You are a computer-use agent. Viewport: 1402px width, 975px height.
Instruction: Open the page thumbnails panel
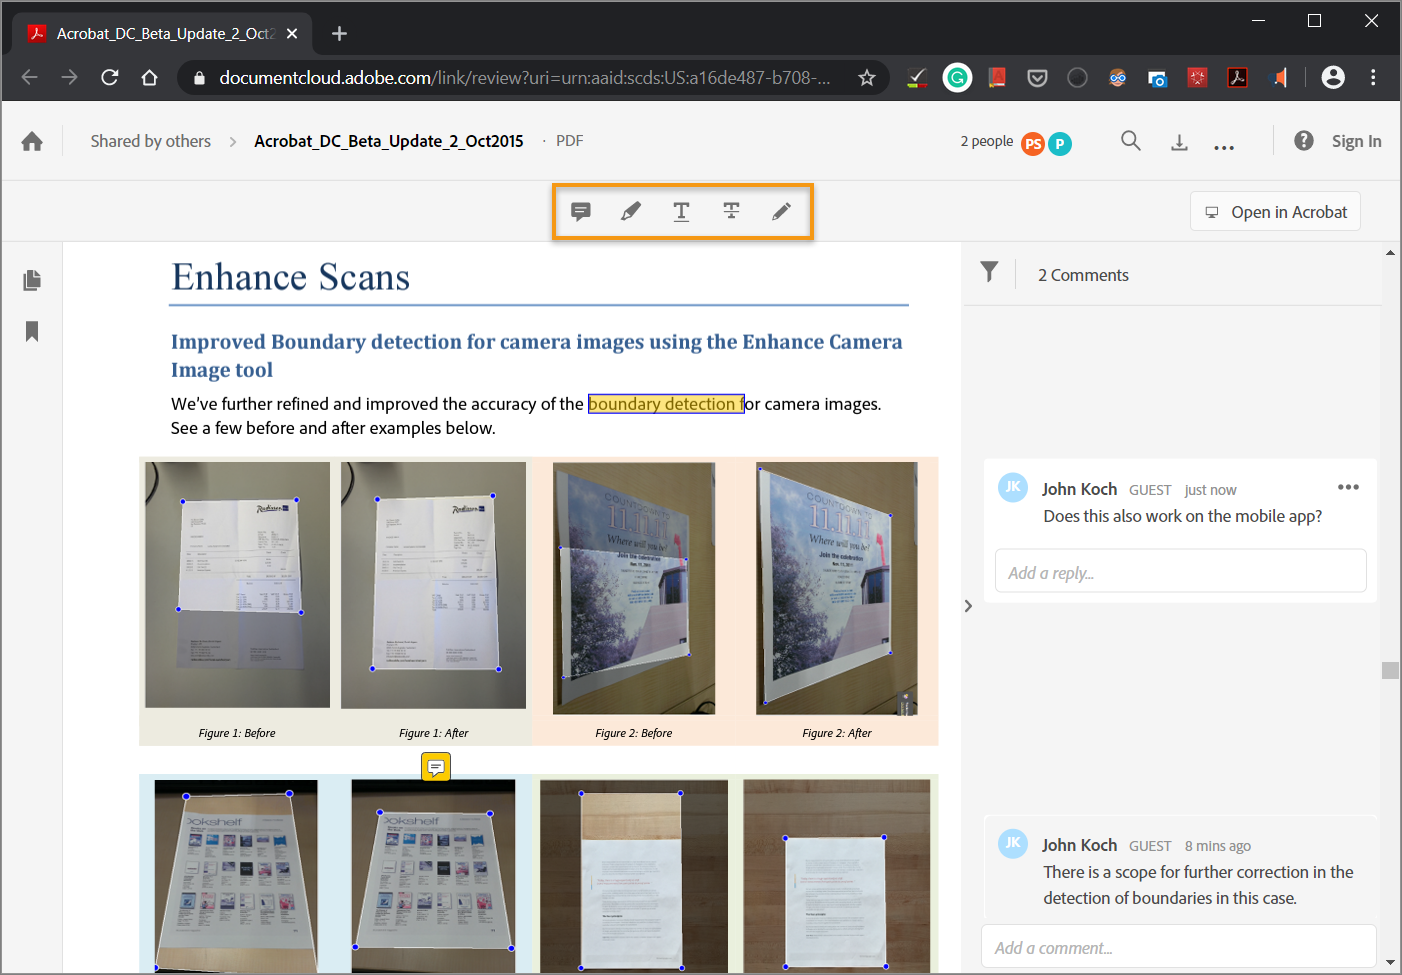click(x=31, y=280)
